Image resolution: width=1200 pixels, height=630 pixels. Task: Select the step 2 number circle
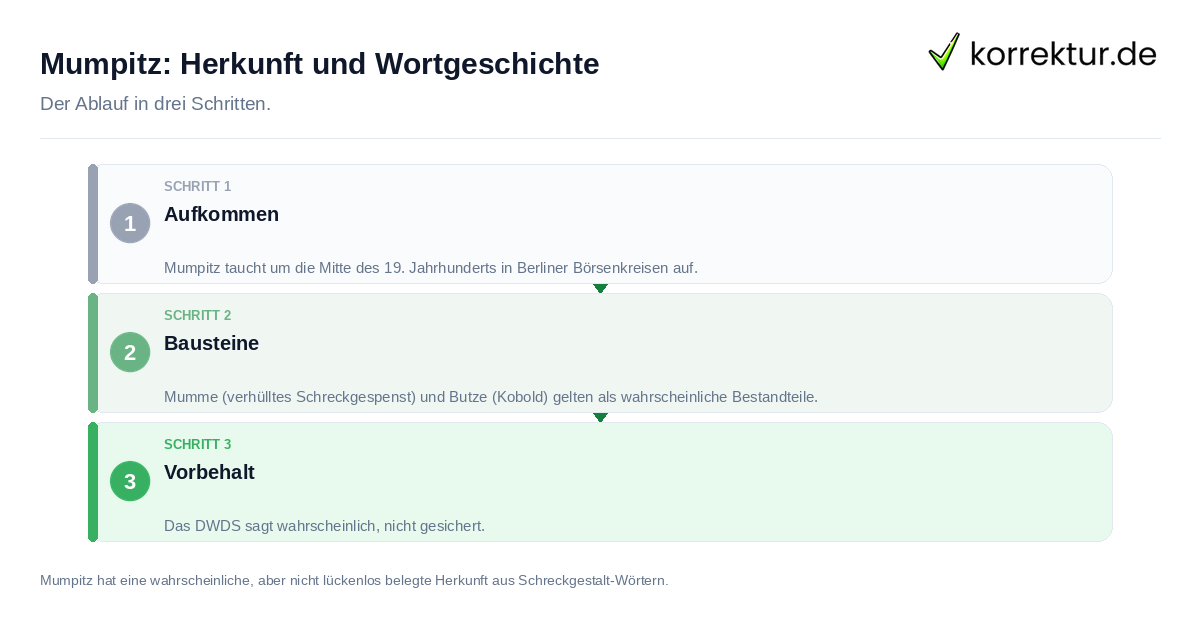130,352
